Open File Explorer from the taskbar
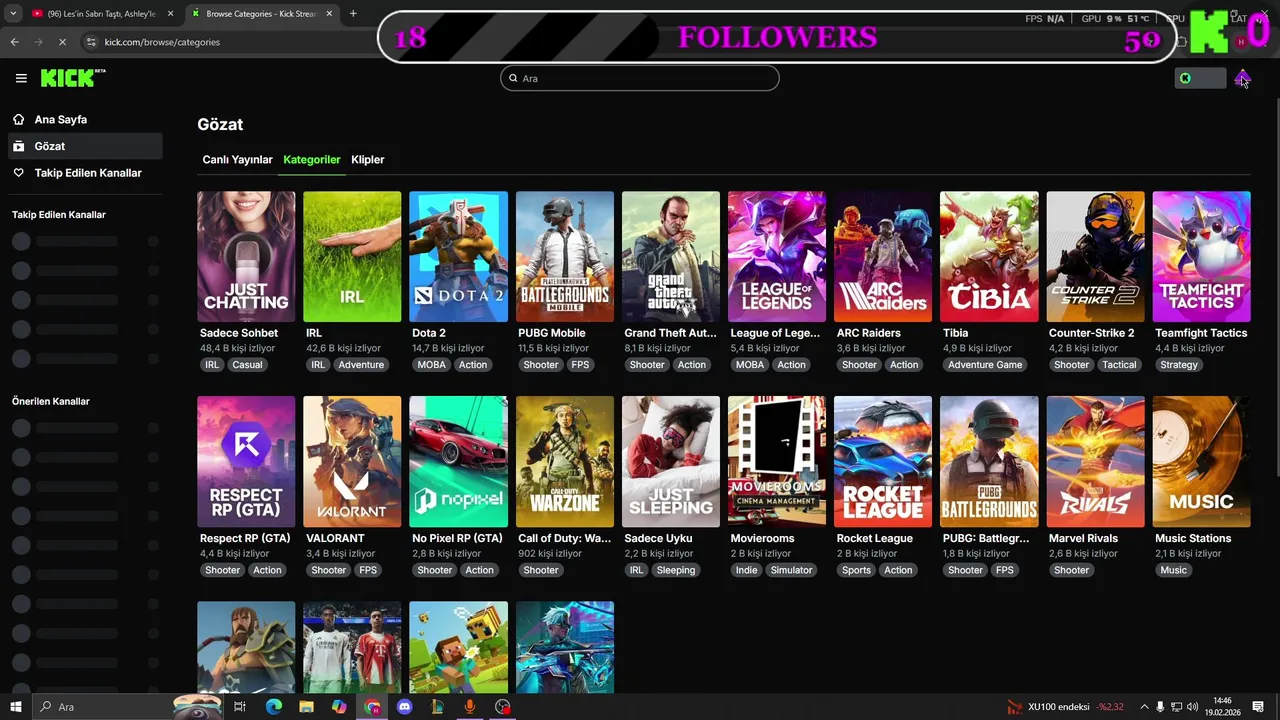 (x=306, y=707)
